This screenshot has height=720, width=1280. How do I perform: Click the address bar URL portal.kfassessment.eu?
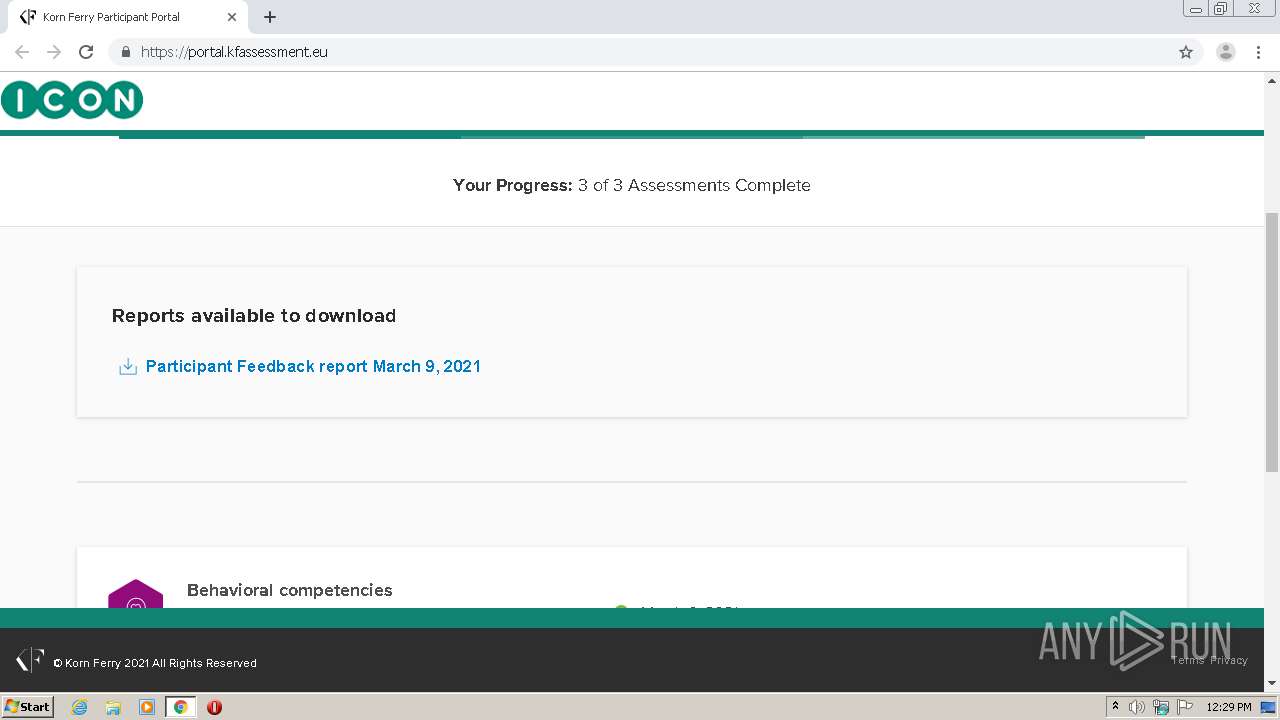234,52
